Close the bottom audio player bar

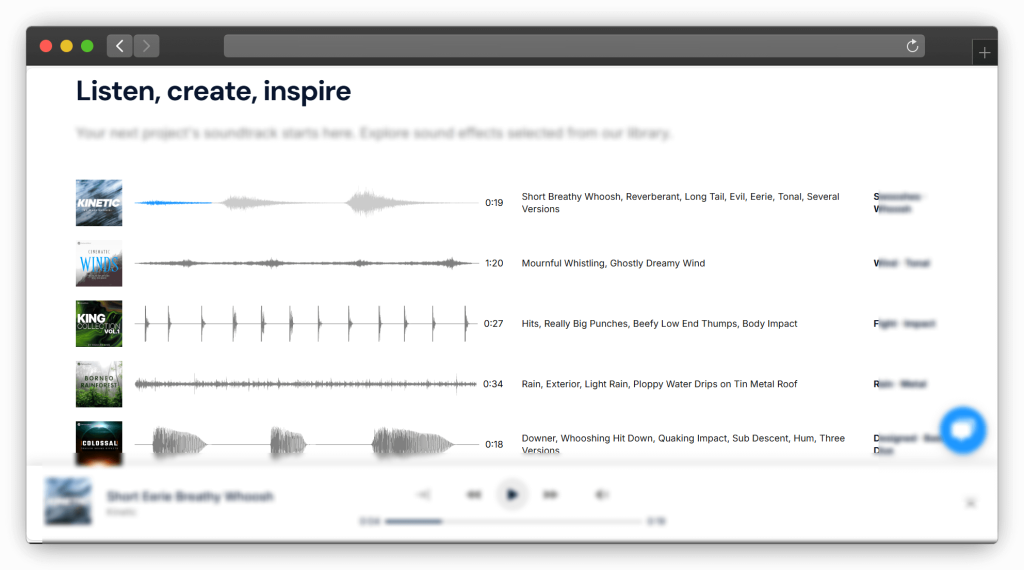click(970, 503)
